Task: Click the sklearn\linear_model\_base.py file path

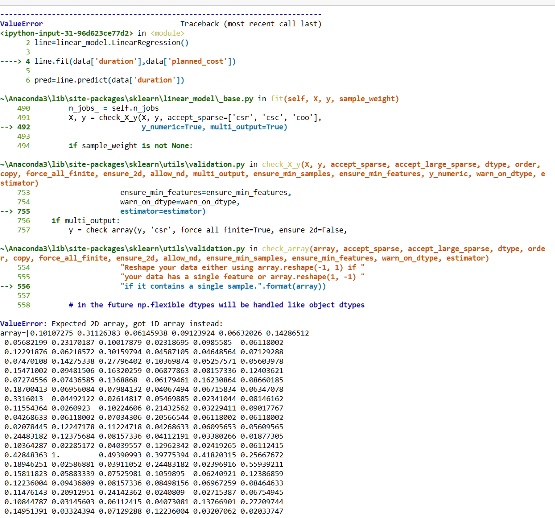Action: point(127,99)
